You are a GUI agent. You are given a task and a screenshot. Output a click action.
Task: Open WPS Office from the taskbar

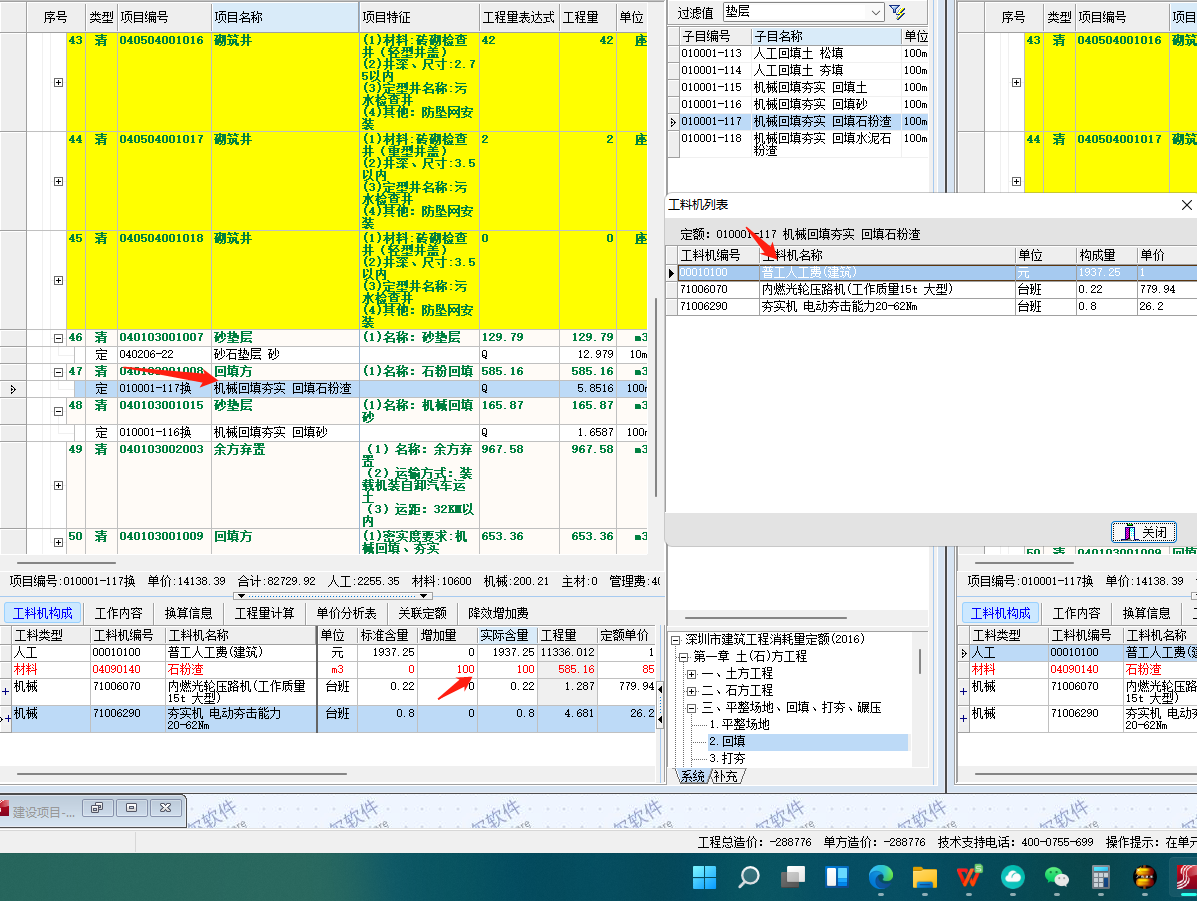969,877
